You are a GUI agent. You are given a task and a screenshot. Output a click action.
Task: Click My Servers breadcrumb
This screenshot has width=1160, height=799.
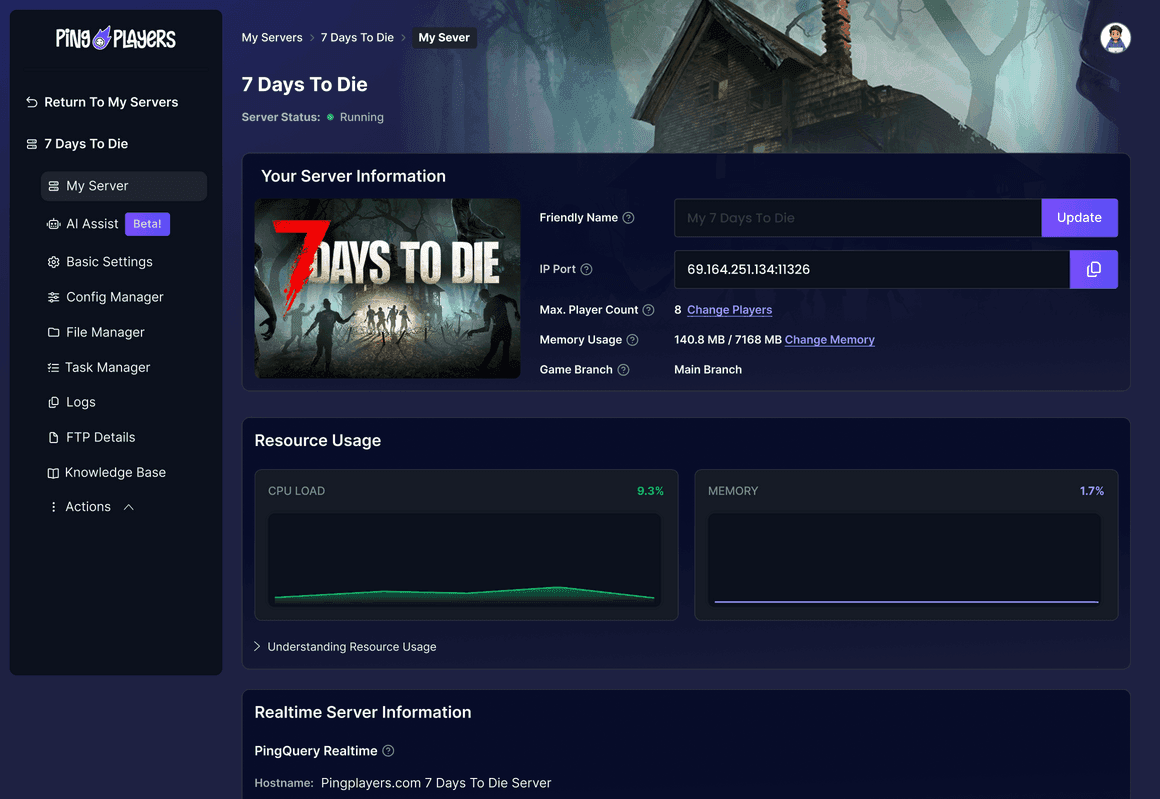(272, 38)
